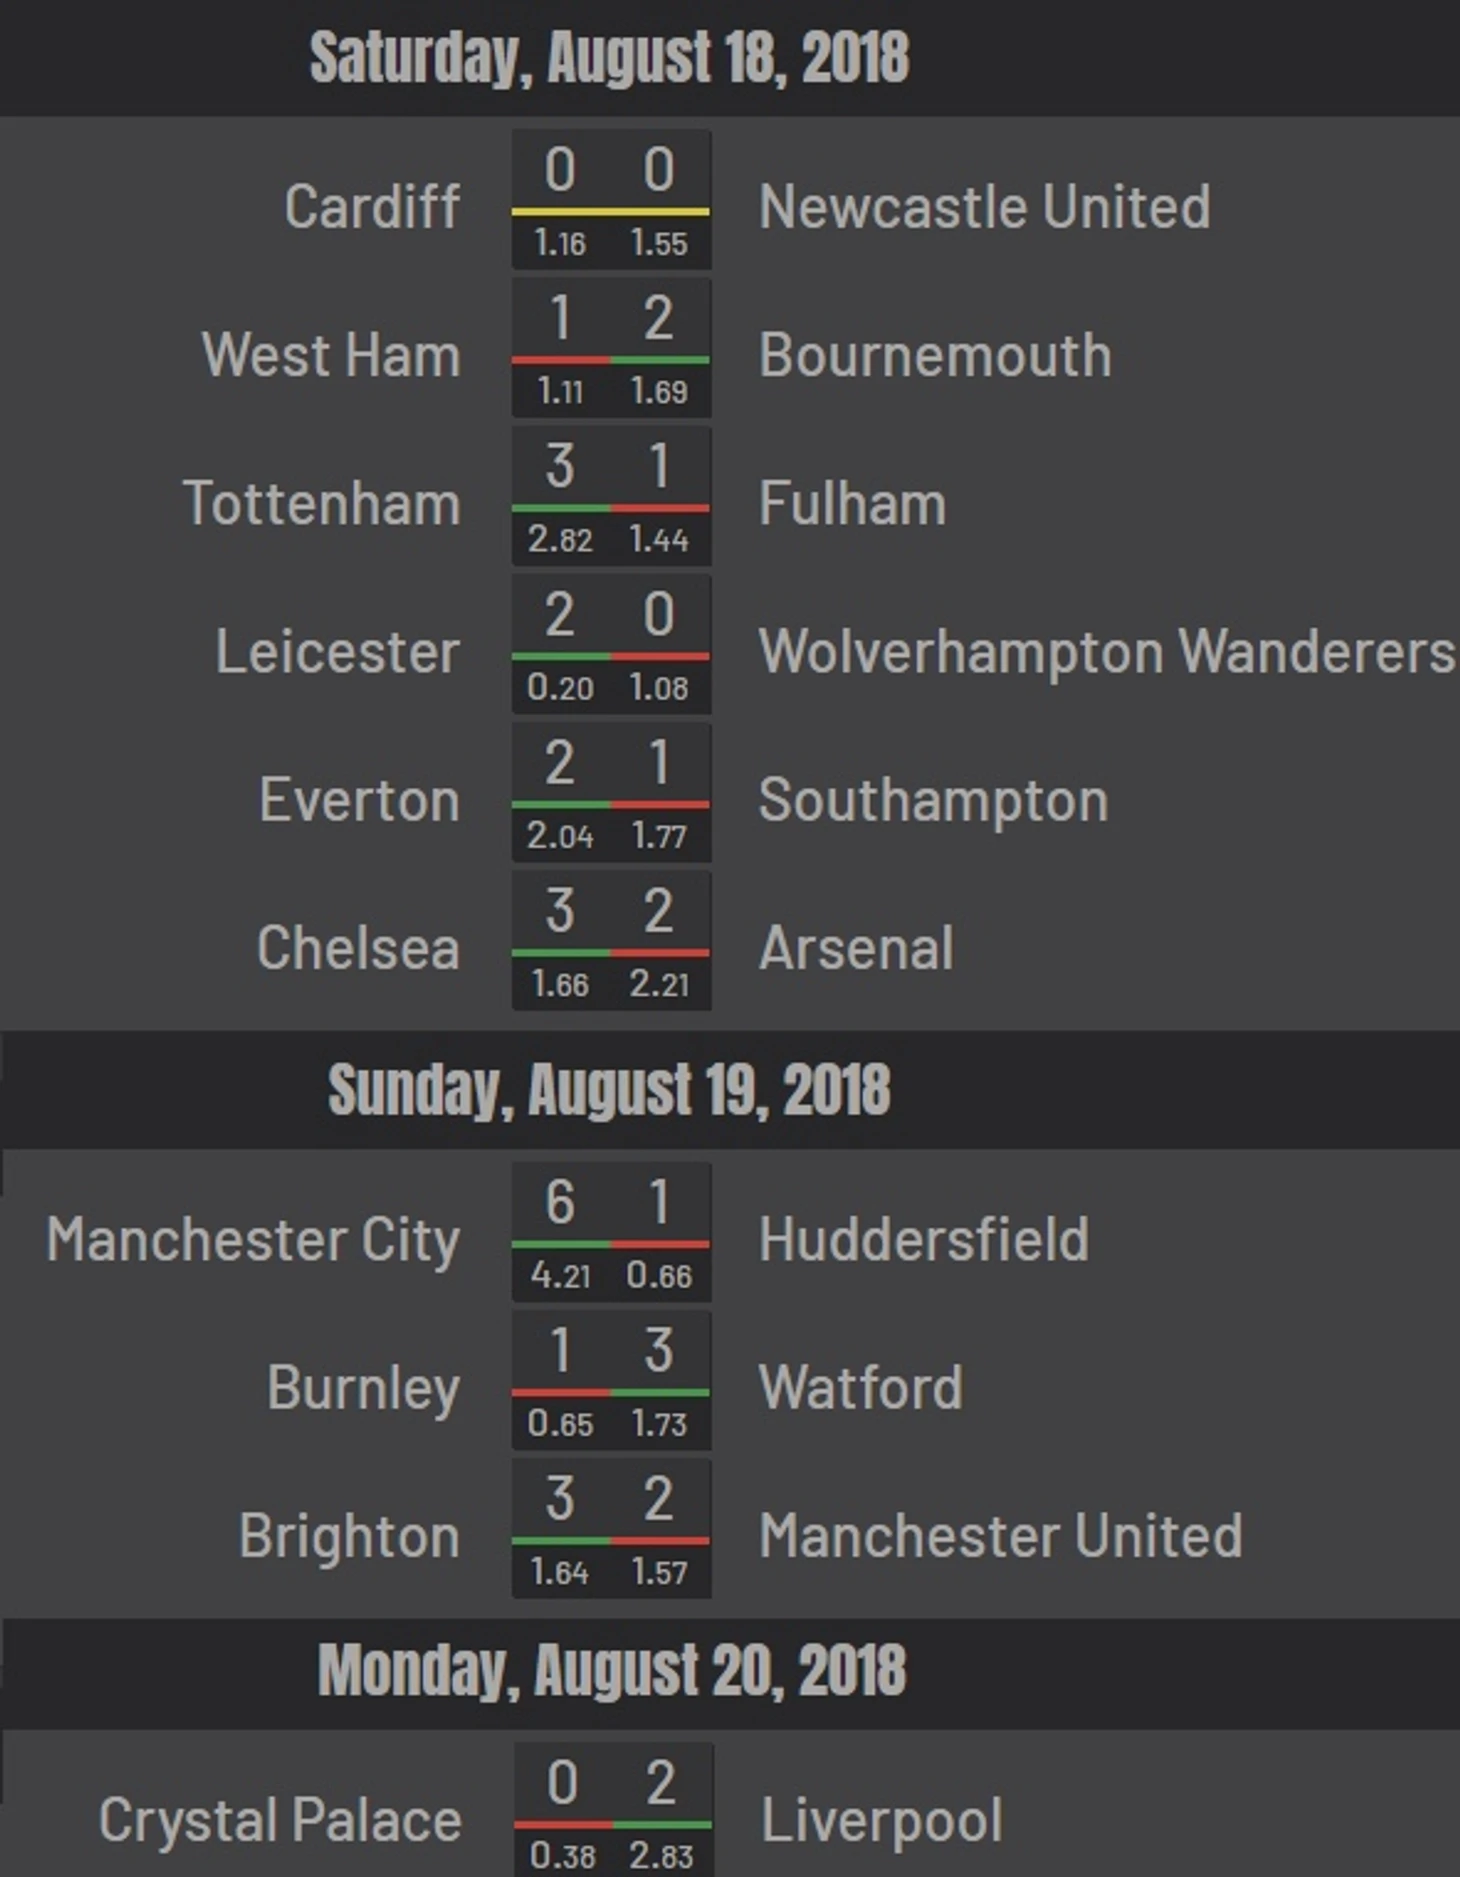
Task: Click the Leicester 2-0 Wolverhampton score box
Action: (610, 643)
